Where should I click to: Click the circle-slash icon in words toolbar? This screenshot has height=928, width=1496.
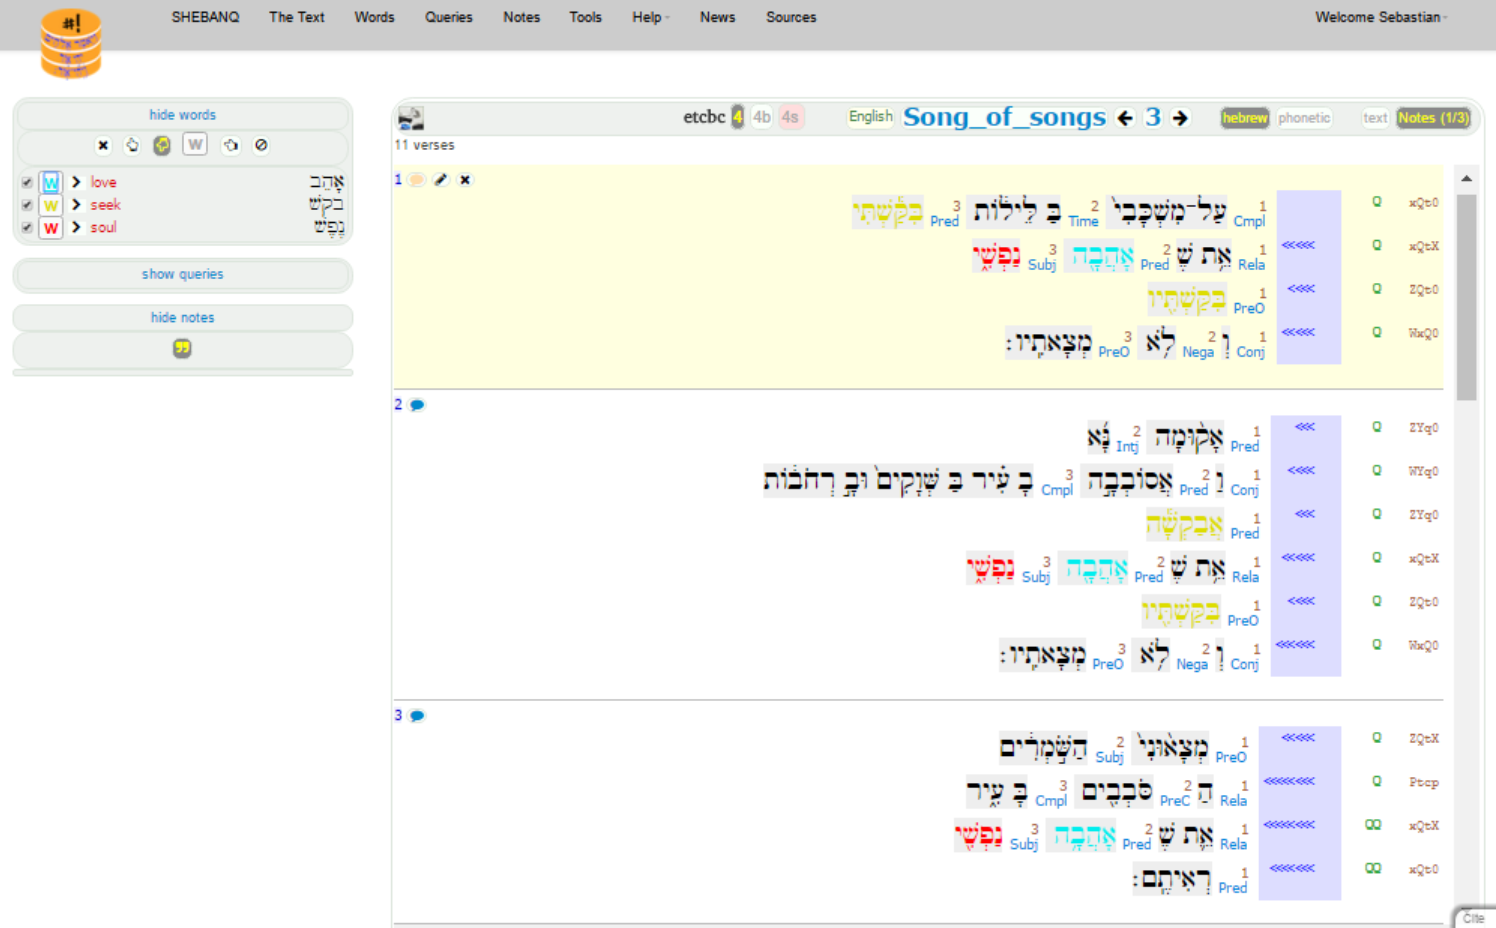tap(261, 145)
